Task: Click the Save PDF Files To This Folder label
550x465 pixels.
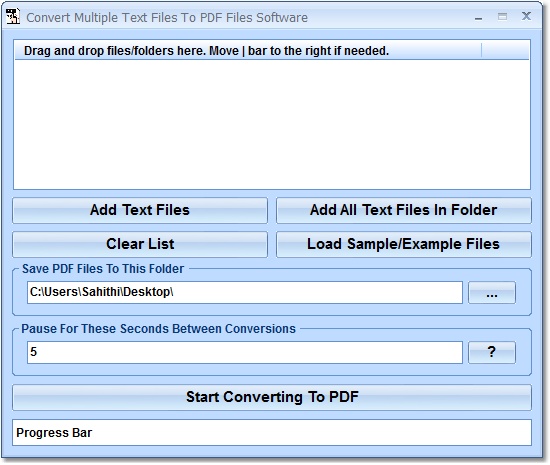Action: [103, 269]
